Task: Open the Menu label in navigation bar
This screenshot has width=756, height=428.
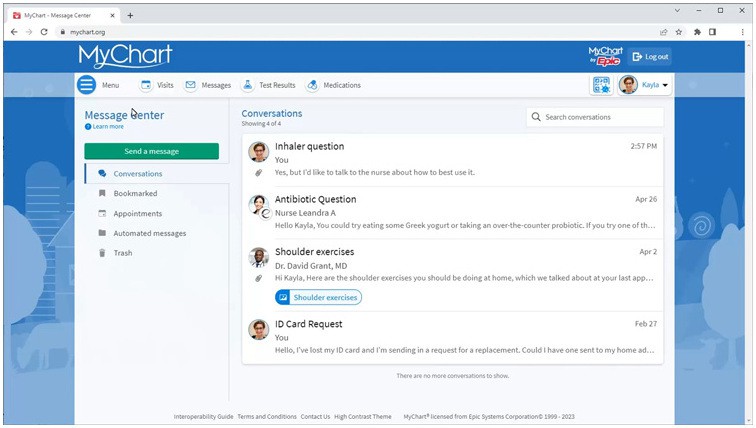Action: click(110, 85)
